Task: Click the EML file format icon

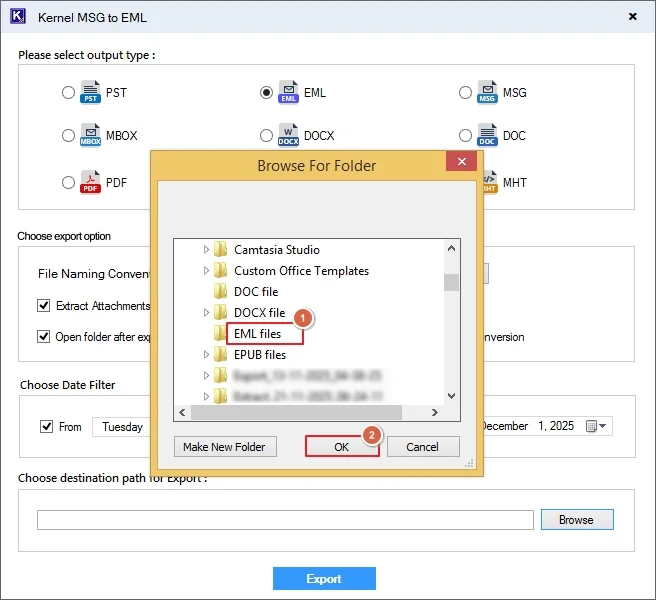Action: [x=288, y=93]
